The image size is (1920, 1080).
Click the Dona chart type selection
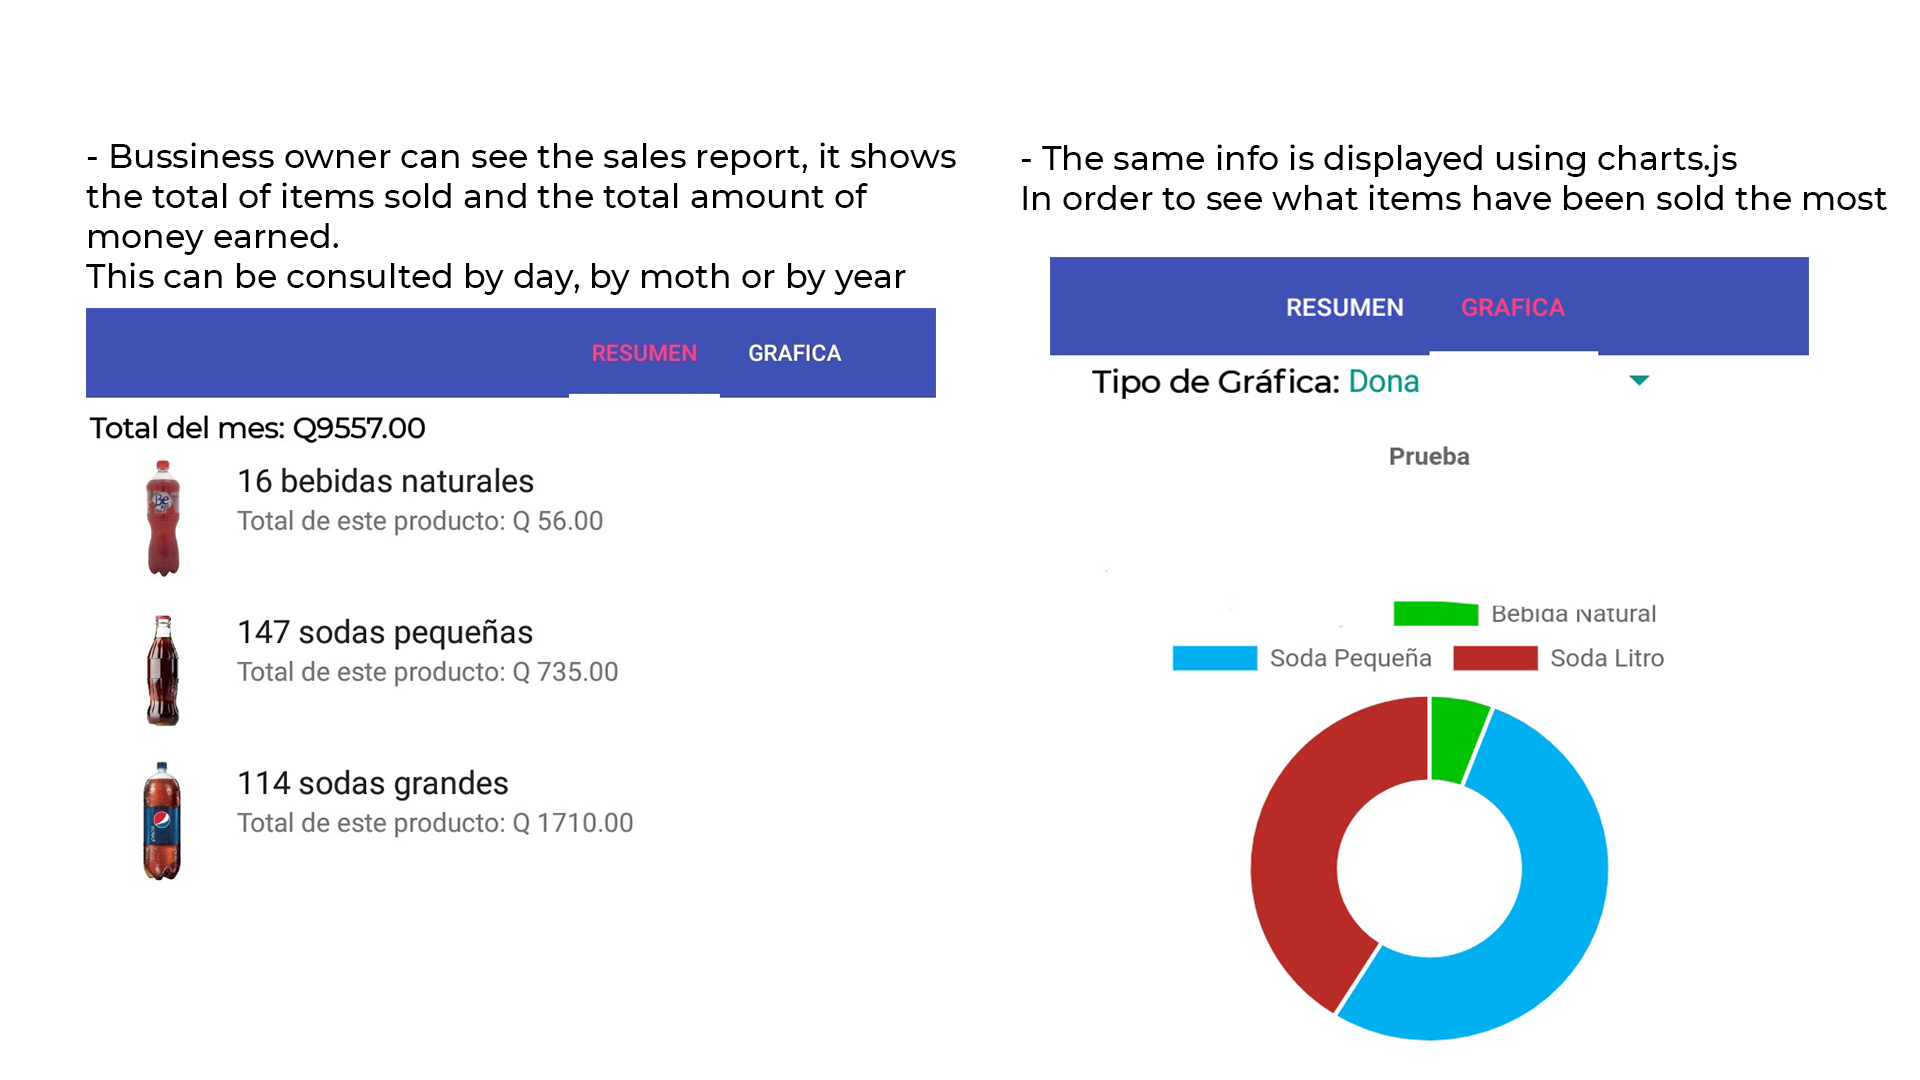(1383, 381)
